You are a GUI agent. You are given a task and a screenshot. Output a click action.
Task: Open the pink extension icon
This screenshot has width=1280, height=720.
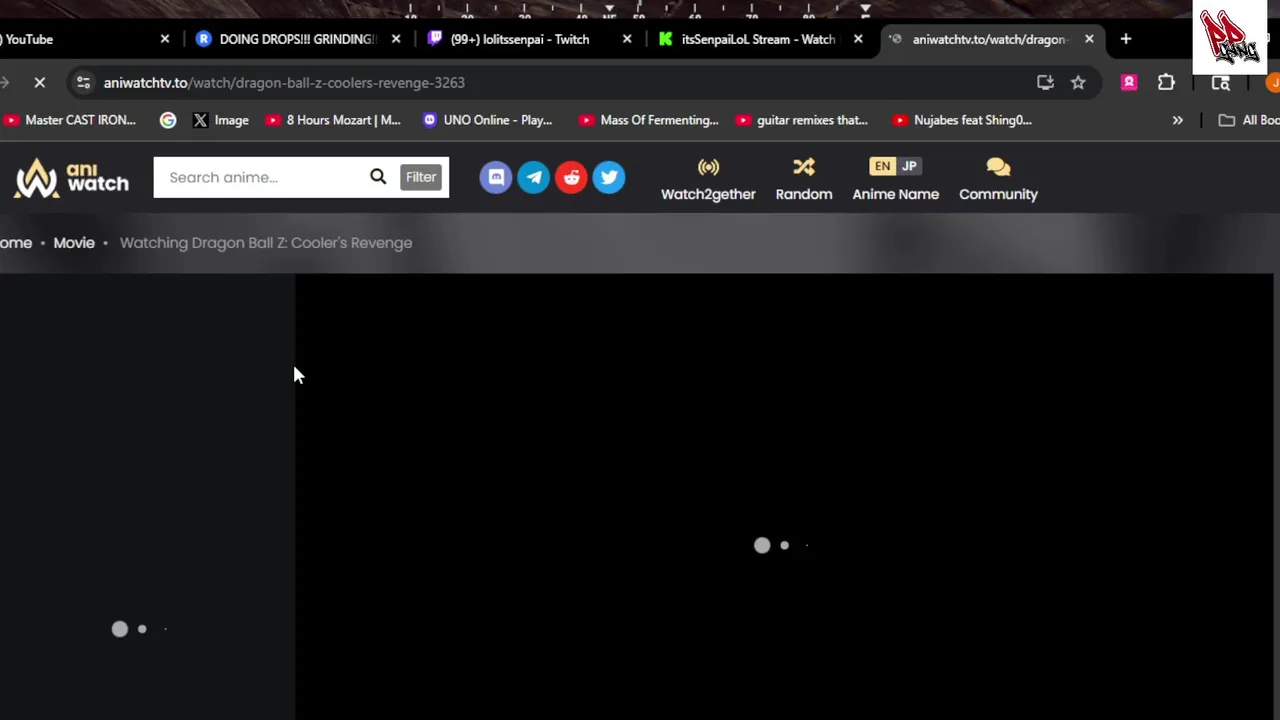[x=1129, y=83]
